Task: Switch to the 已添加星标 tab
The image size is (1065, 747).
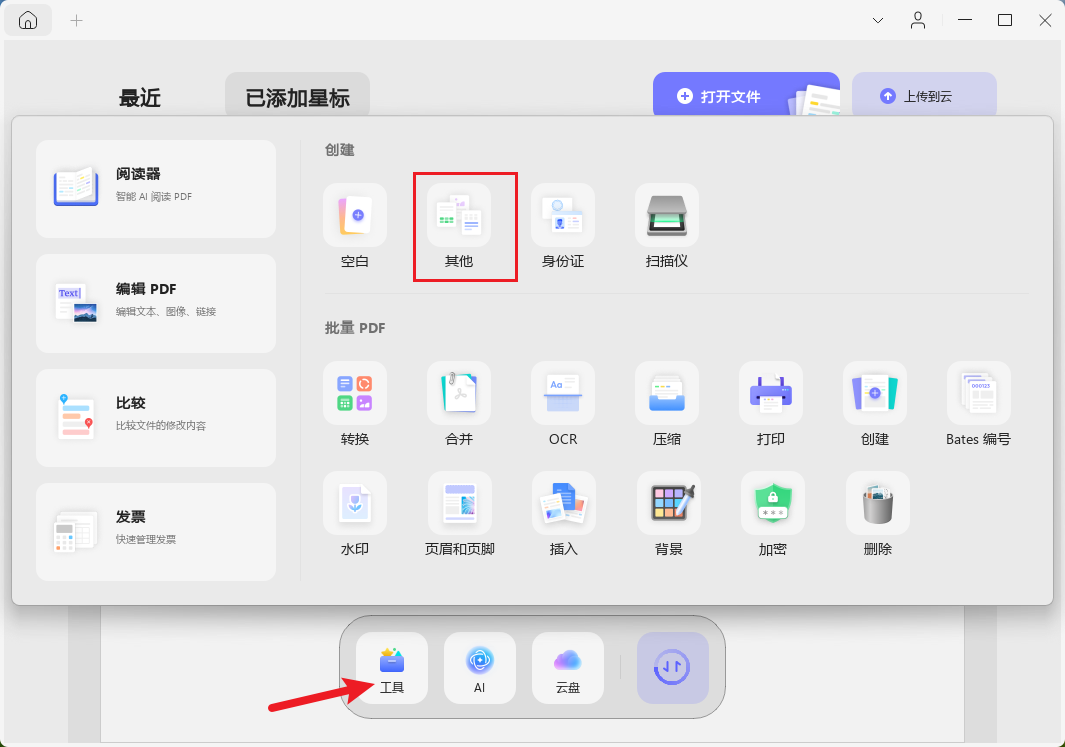Action: click(297, 98)
